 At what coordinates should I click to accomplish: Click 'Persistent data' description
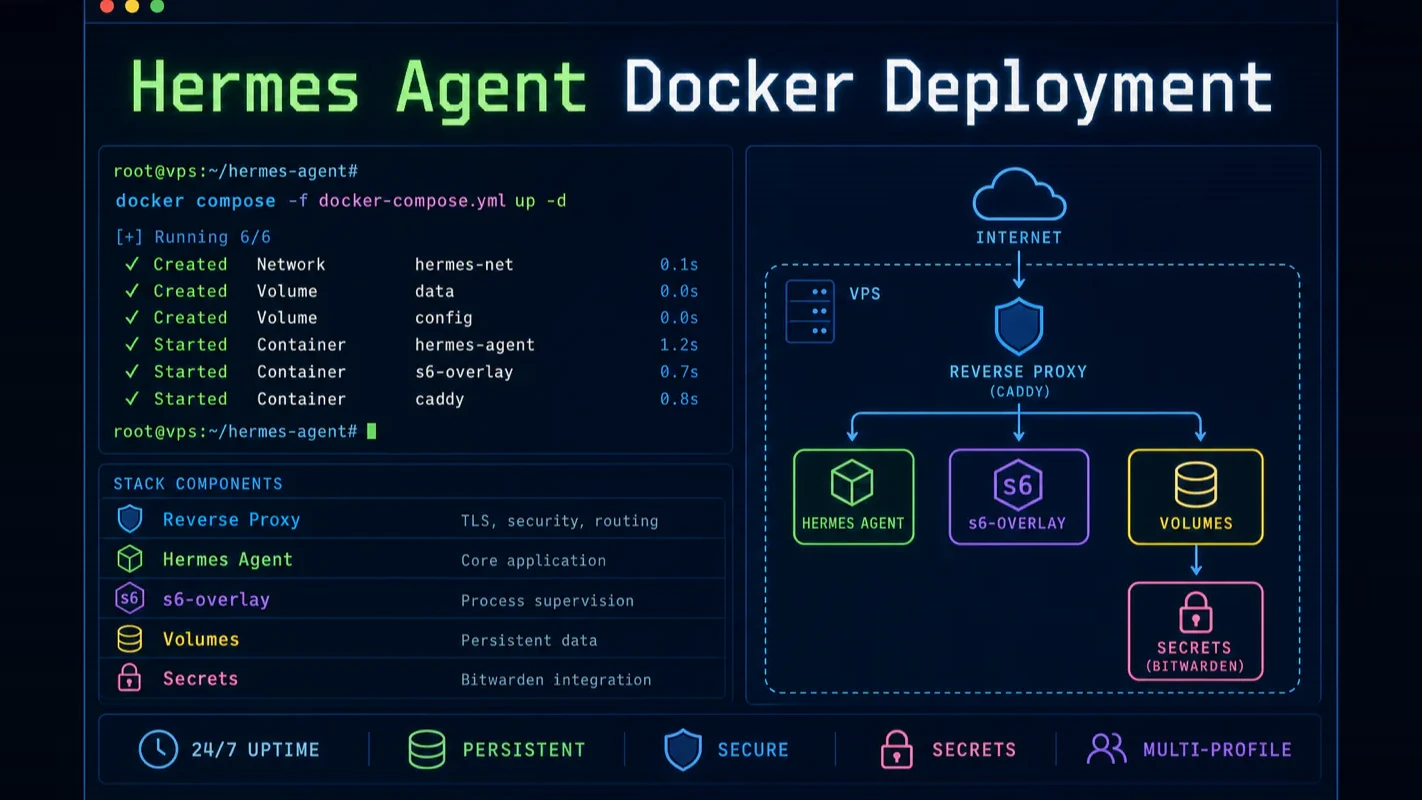[528, 640]
